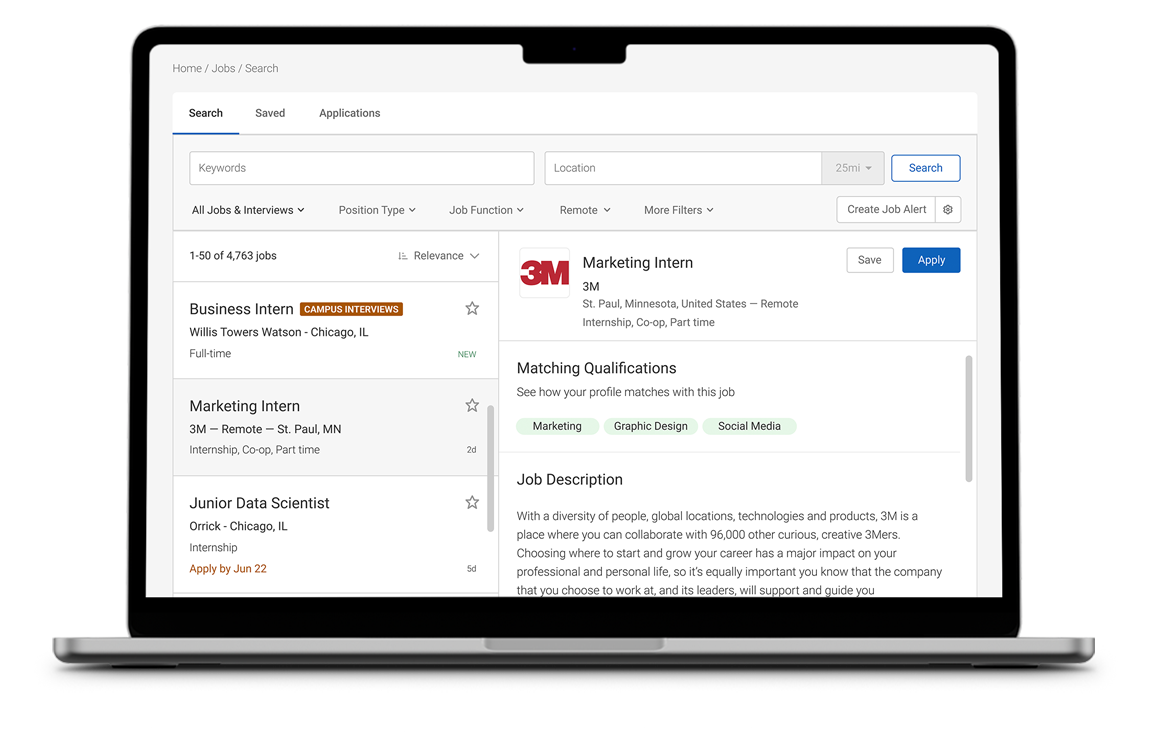Switch to the Applications tab
The image size is (1150, 732).
pos(349,113)
